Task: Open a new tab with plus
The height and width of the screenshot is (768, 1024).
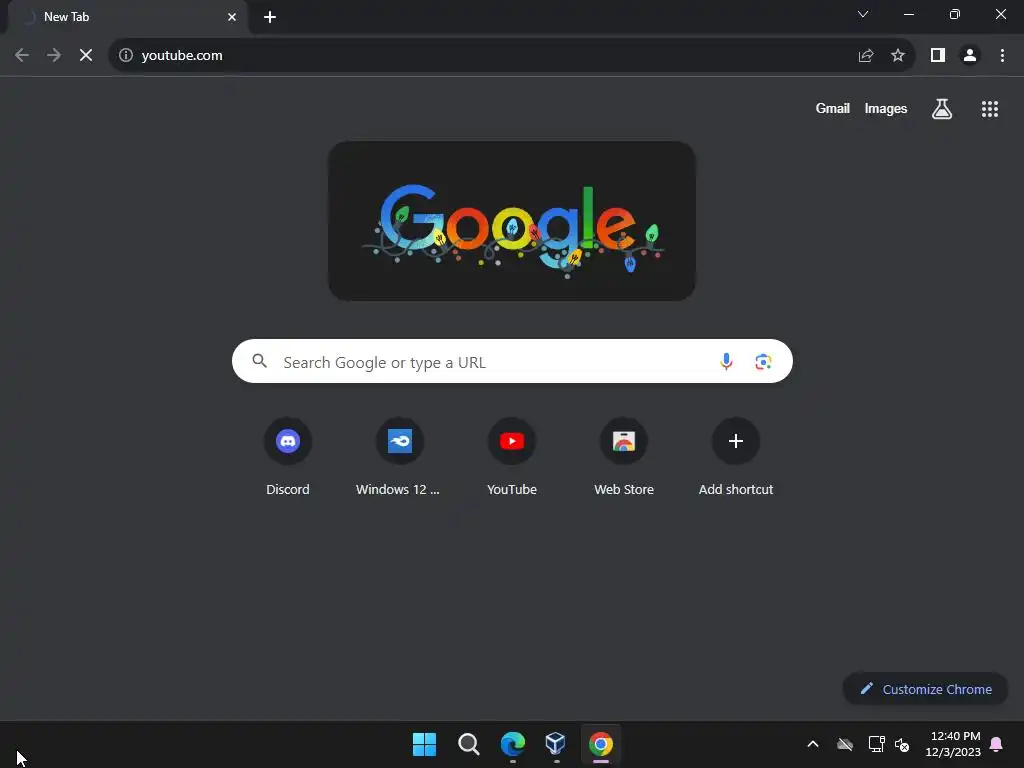Action: click(x=270, y=17)
